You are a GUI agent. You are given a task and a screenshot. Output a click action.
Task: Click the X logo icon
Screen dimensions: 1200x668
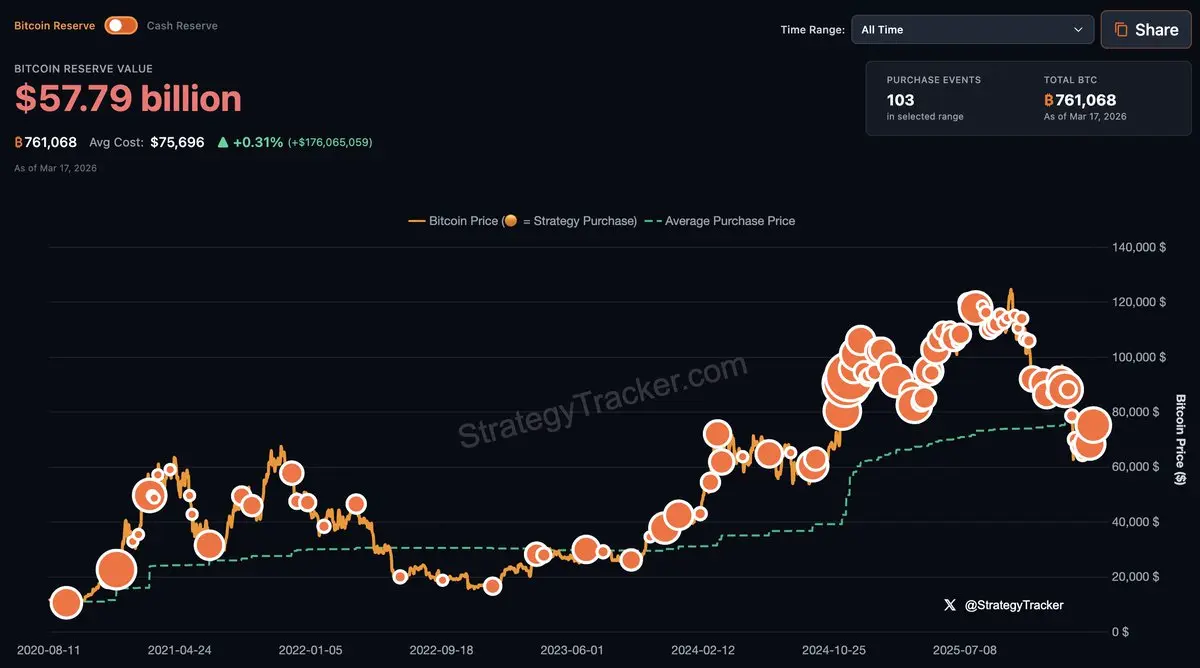coord(950,605)
